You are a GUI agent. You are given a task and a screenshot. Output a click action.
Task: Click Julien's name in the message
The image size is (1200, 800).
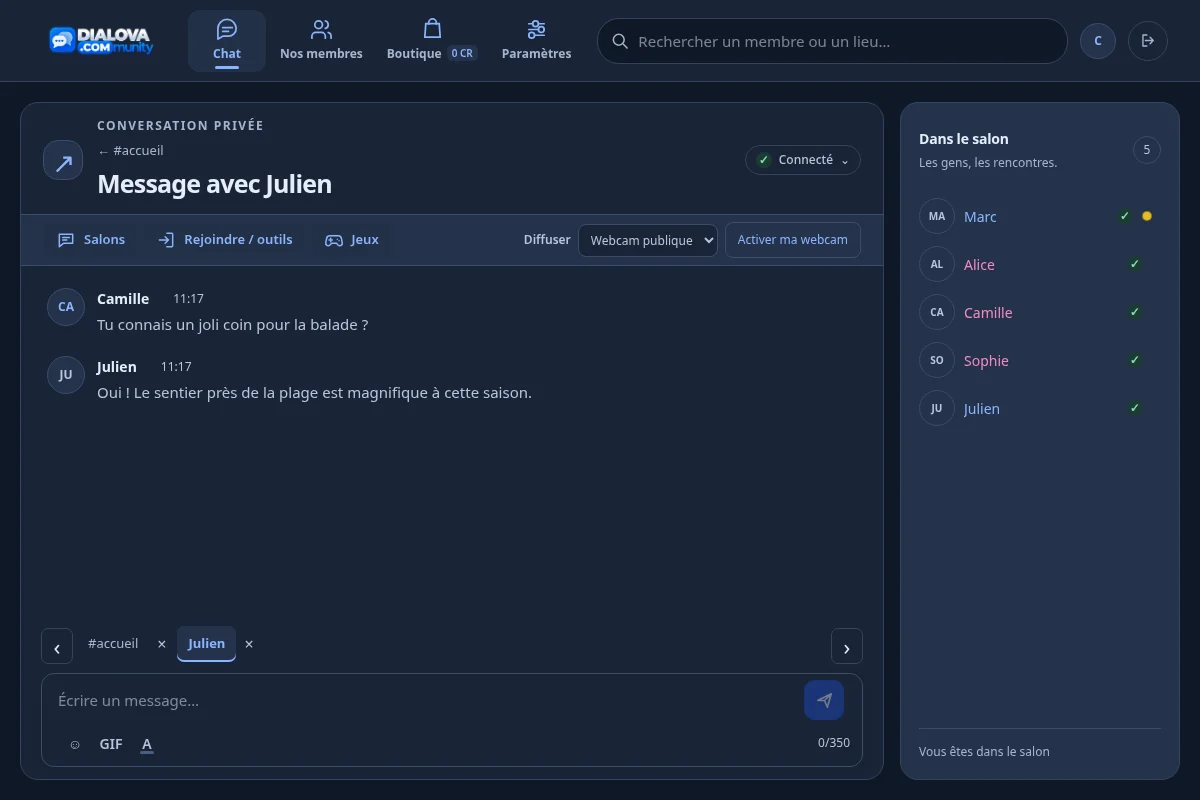[117, 367]
